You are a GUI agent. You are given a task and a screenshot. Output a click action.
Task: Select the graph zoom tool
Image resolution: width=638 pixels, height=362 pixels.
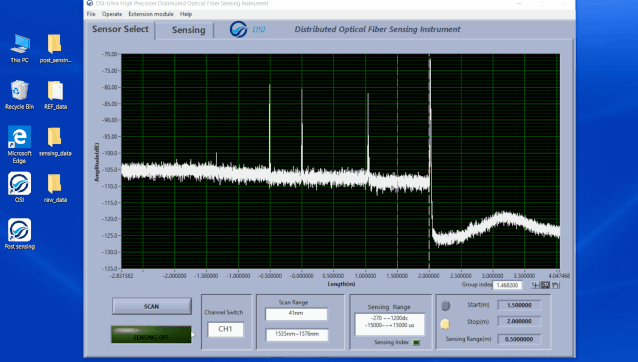[x=545, y=286]
